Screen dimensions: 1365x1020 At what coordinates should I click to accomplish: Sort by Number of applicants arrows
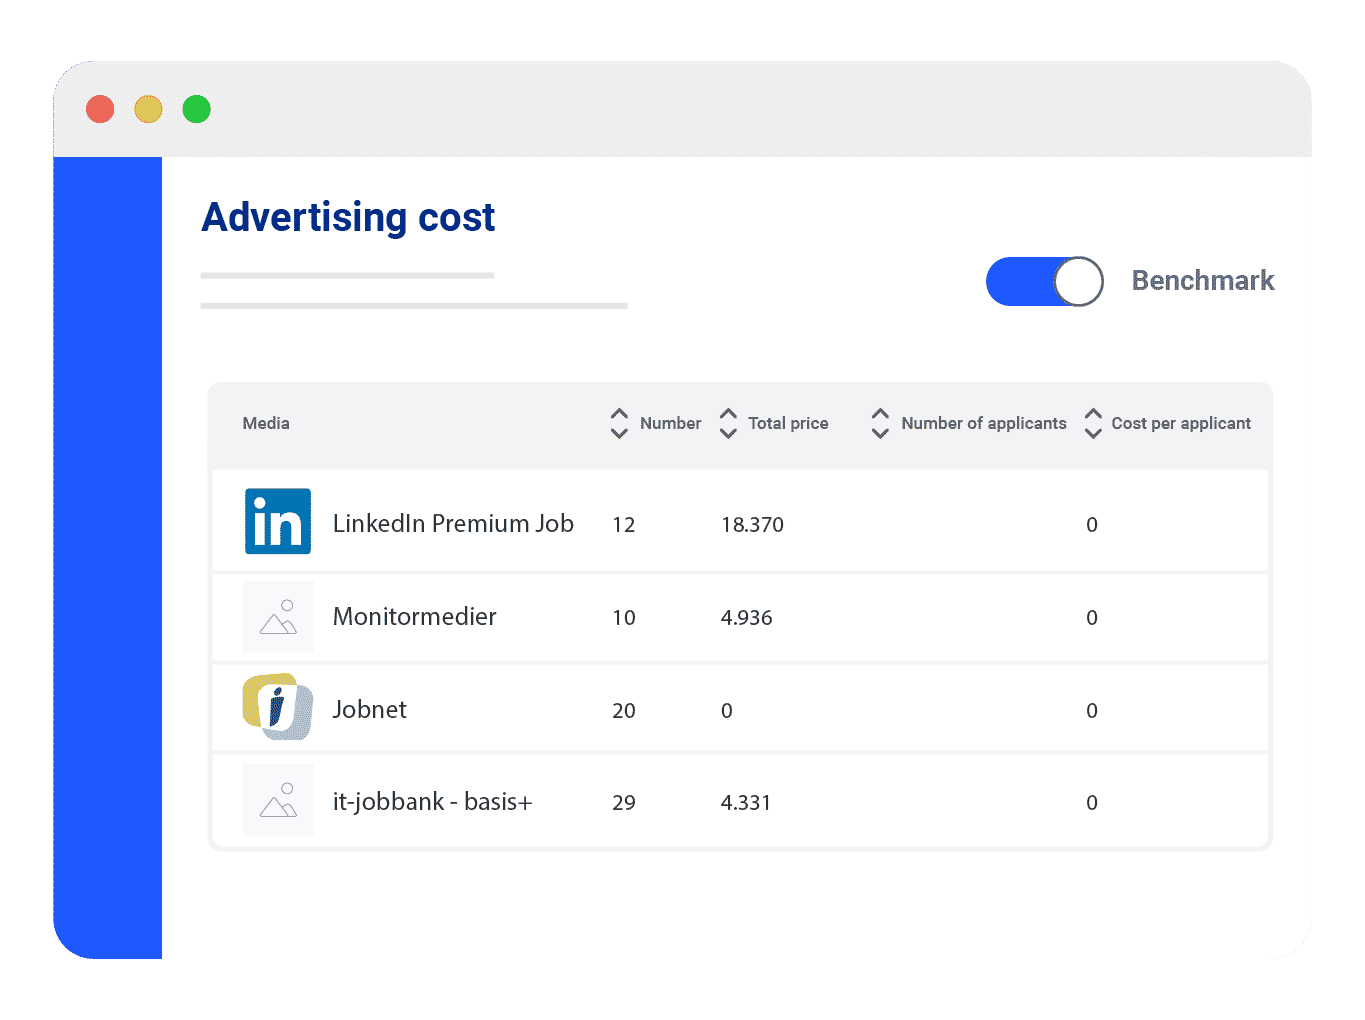pyautogui.click(x=880, y=423)
